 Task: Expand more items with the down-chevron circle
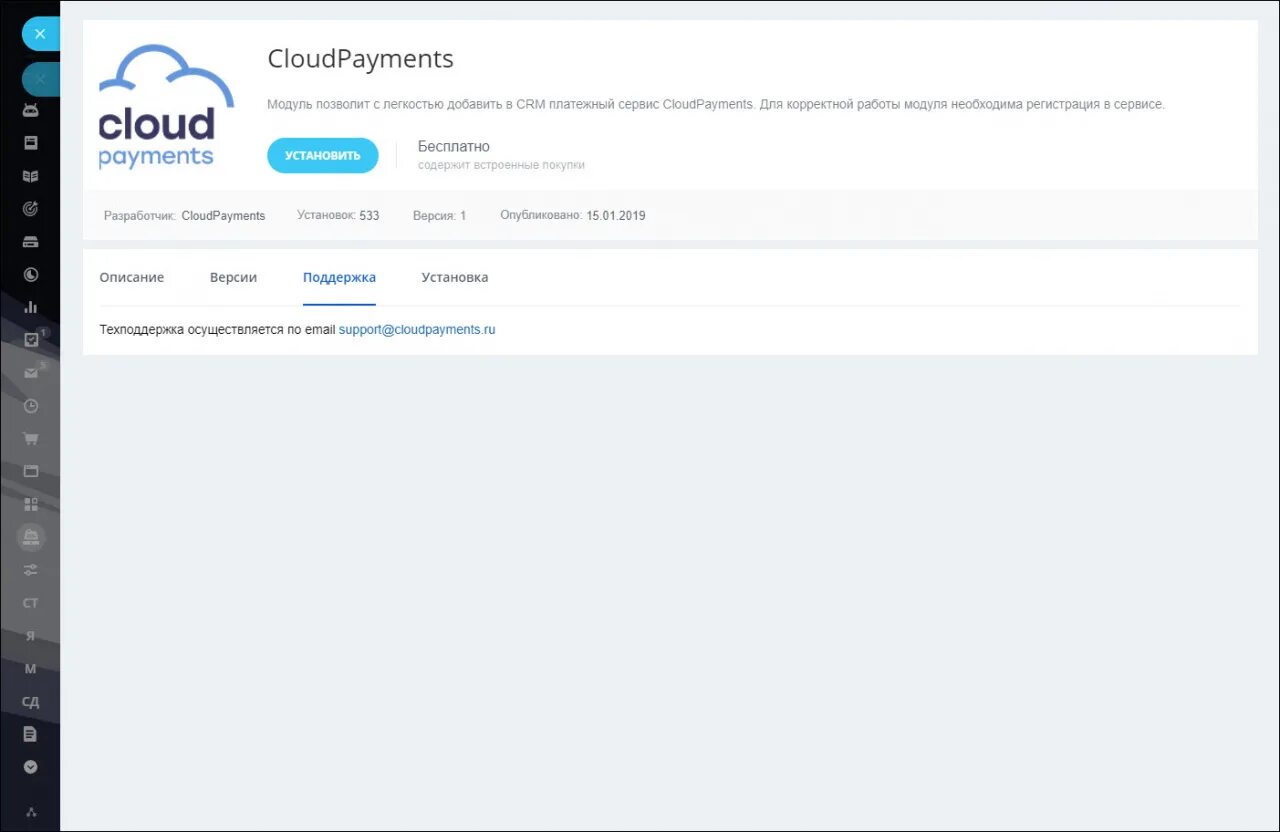pos(31,767)
